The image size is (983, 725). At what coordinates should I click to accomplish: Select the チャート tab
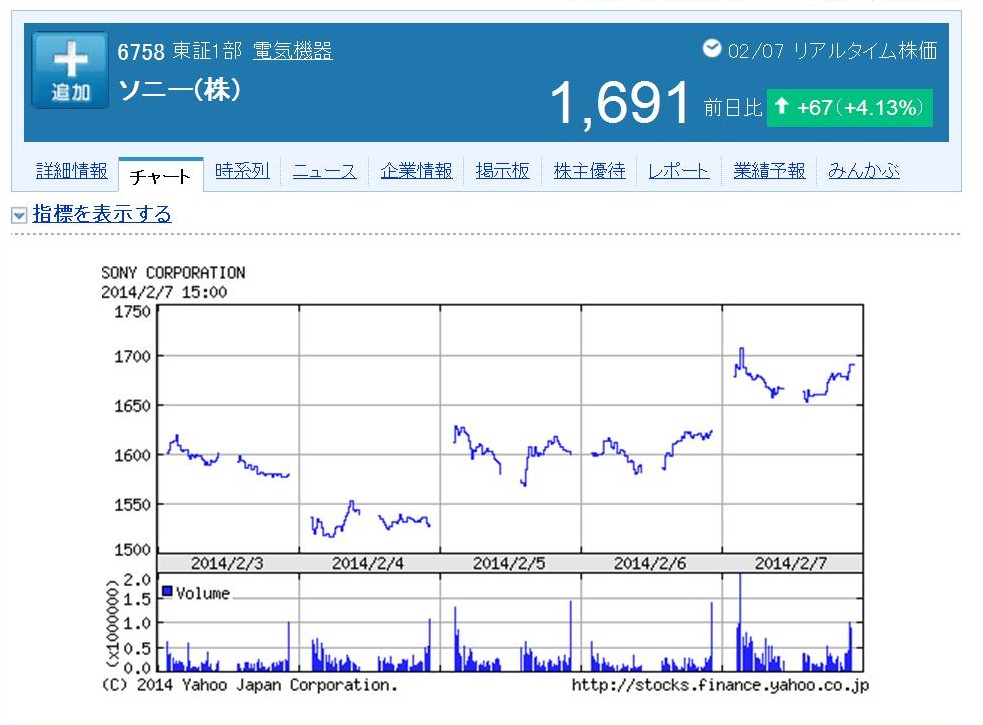[x=160, y=175]
